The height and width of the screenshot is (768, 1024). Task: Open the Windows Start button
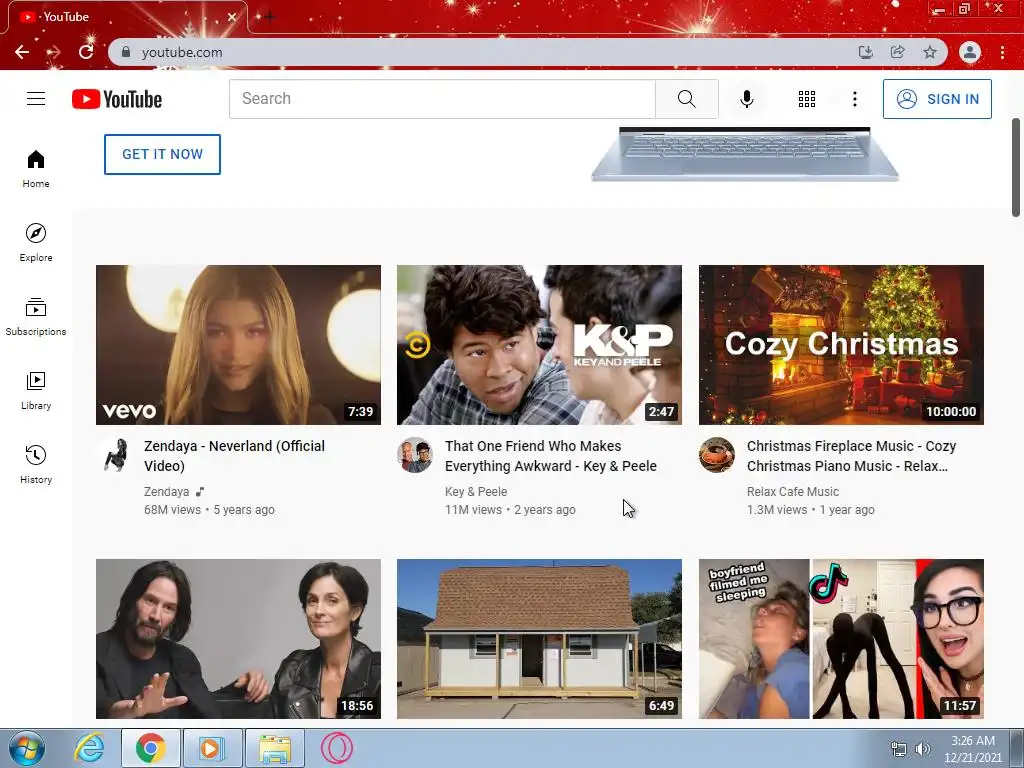[27, 748]
